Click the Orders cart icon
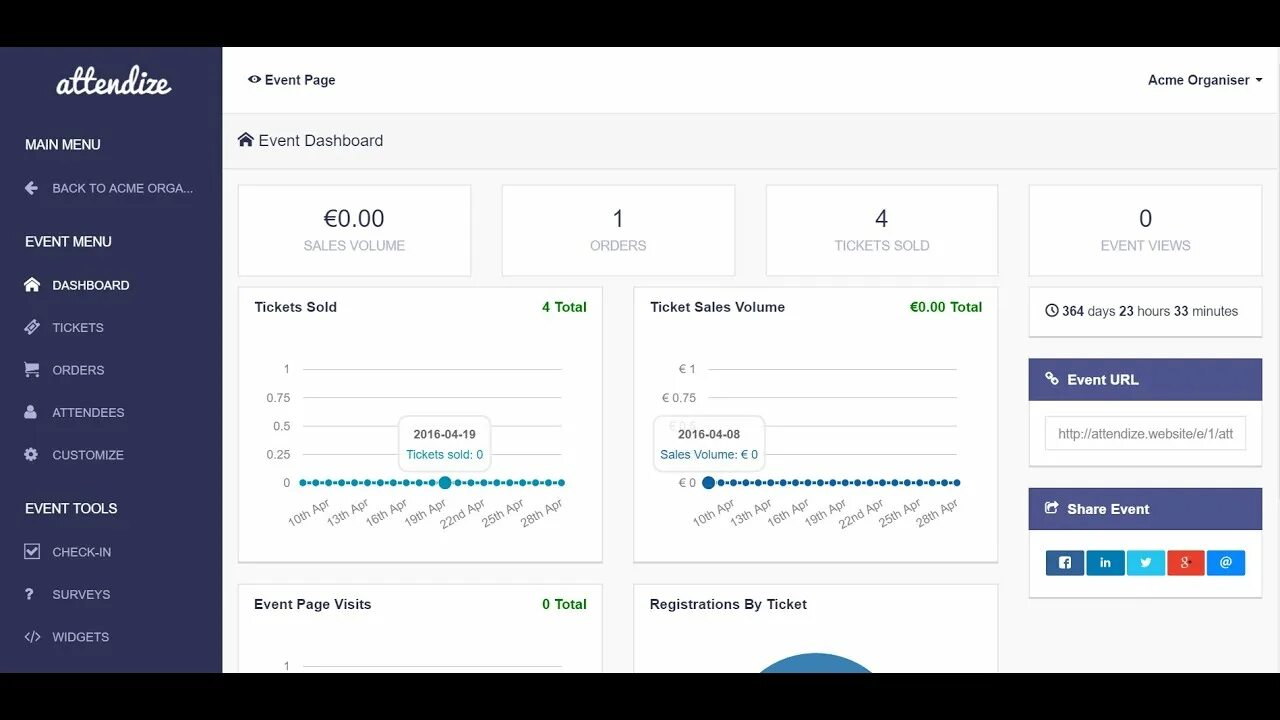 32,370
